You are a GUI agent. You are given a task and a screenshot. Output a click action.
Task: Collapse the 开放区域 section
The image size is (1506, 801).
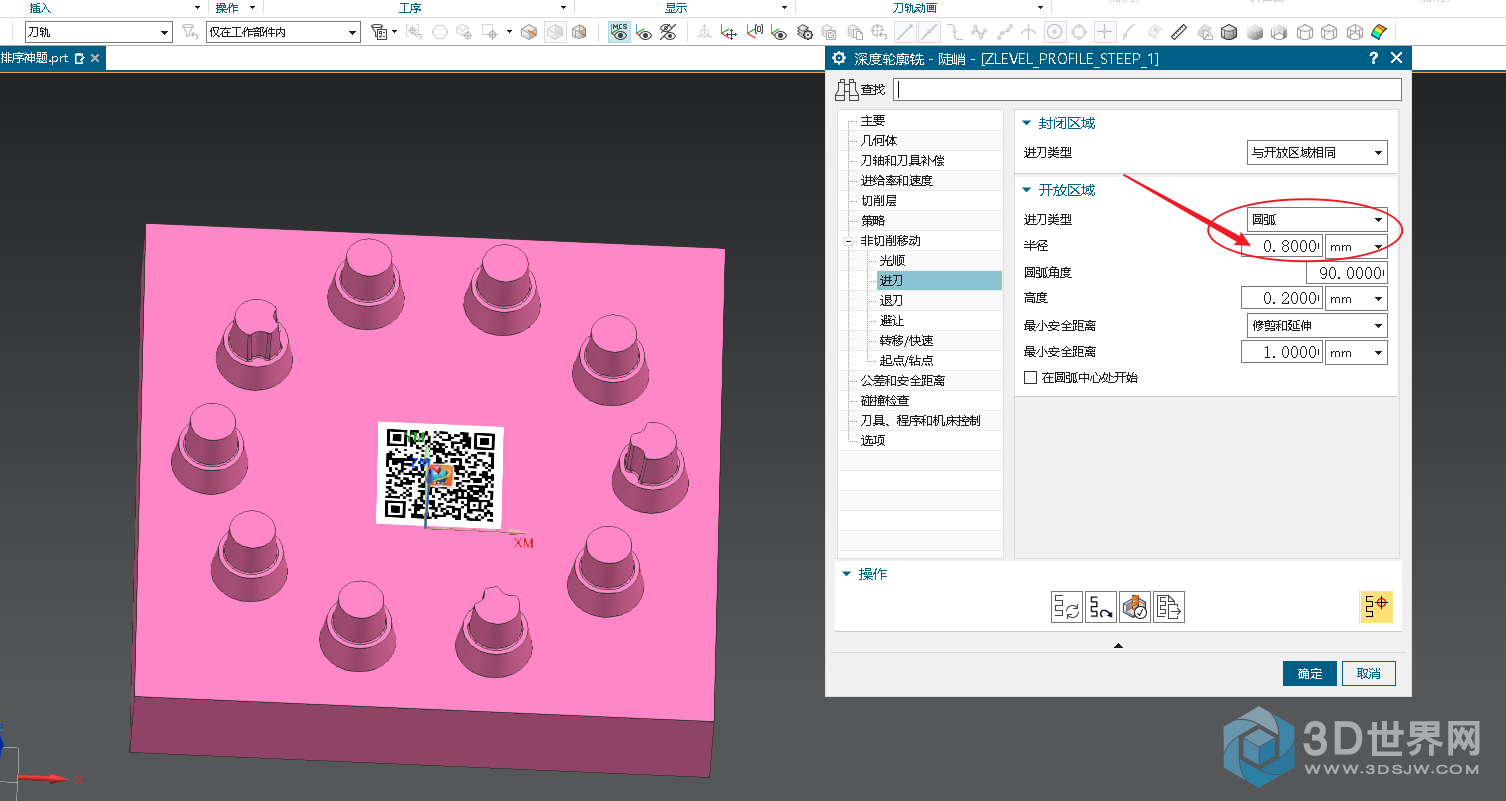pyautogui.click(x=1026, y=190)
